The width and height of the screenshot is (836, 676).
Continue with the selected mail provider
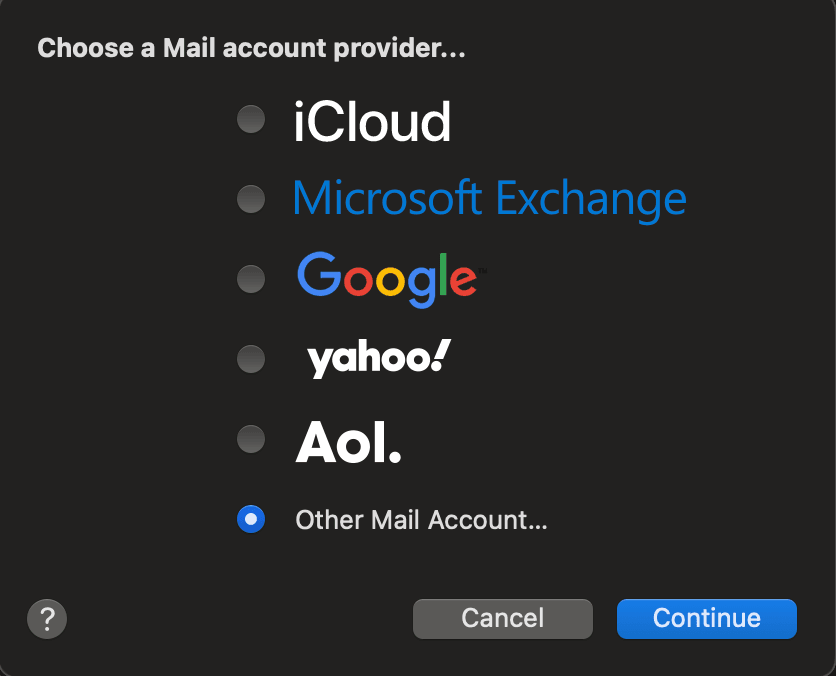pos(706,618)
